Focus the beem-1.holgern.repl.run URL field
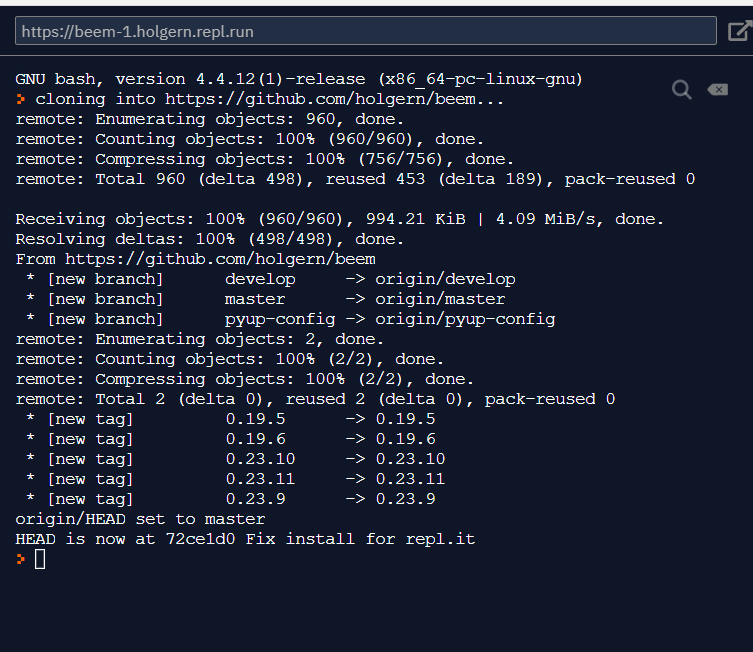 click(x=365, y=31)
